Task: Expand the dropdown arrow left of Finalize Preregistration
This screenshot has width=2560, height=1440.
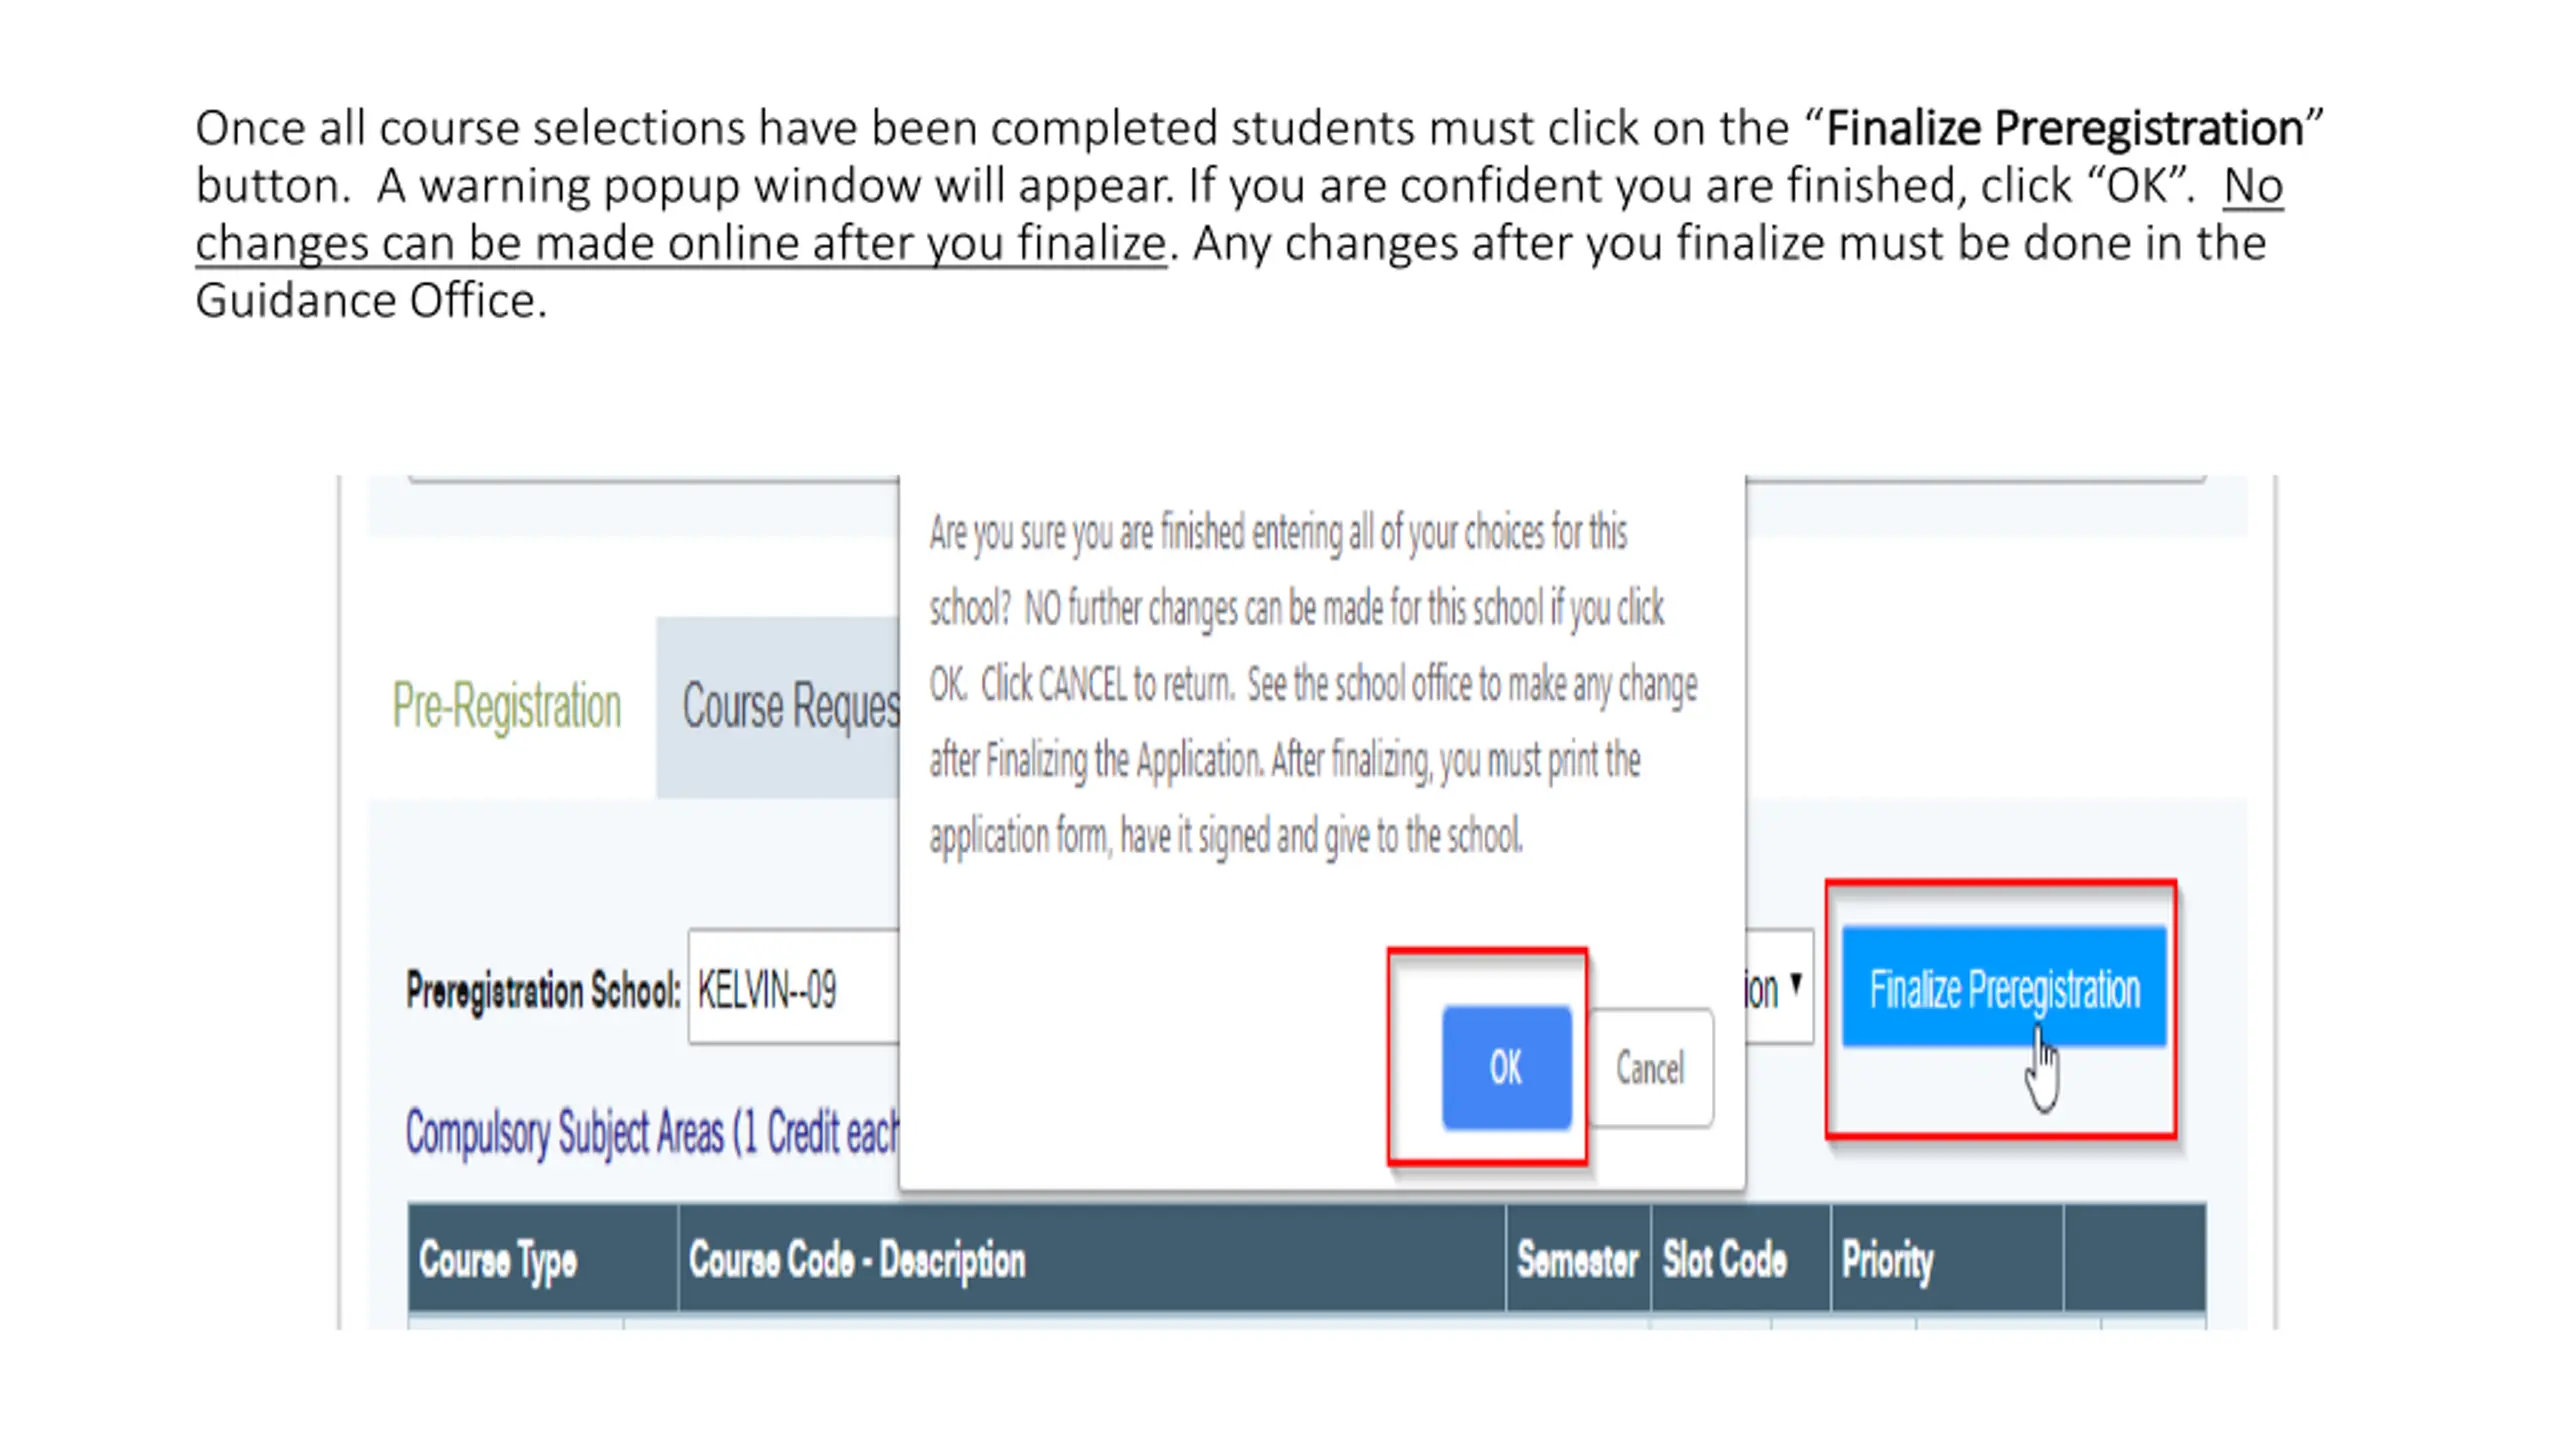Action: (1796, 983)
